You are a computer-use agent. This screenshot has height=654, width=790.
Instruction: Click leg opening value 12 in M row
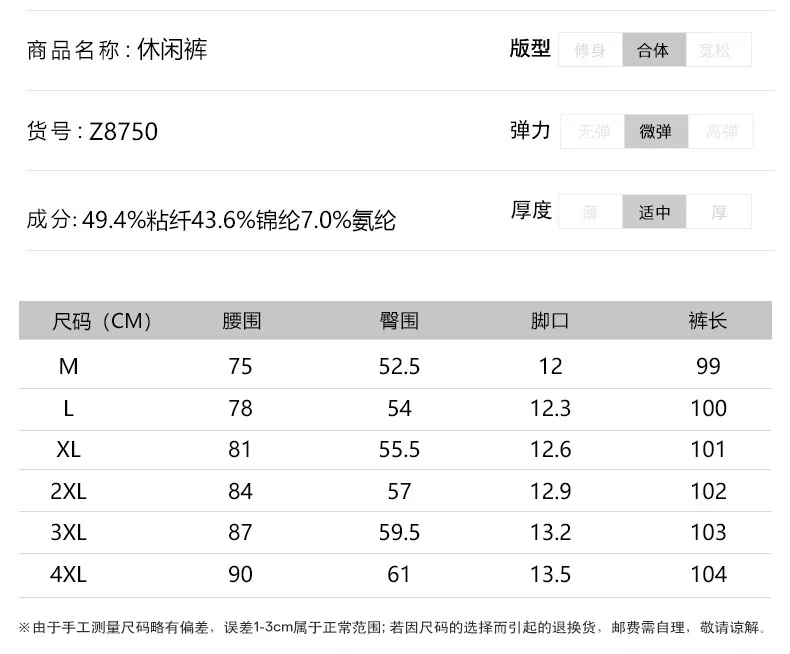click(x=551, y=366)
